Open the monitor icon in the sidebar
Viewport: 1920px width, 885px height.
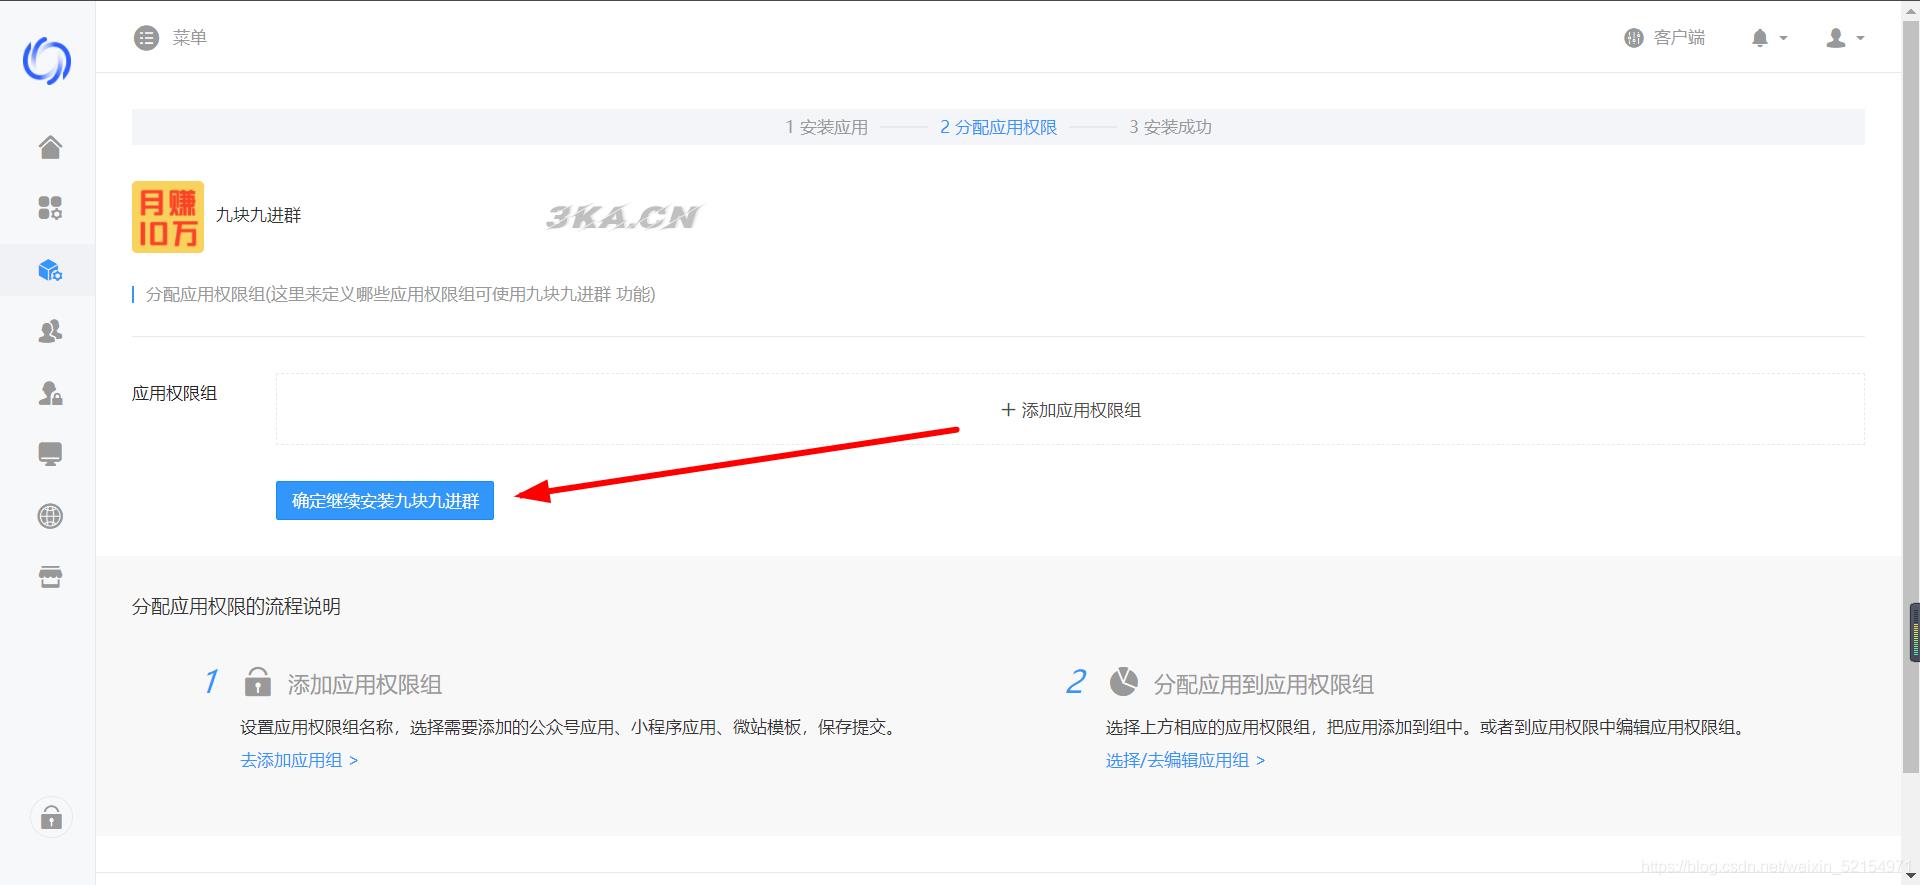click(50, 454)
